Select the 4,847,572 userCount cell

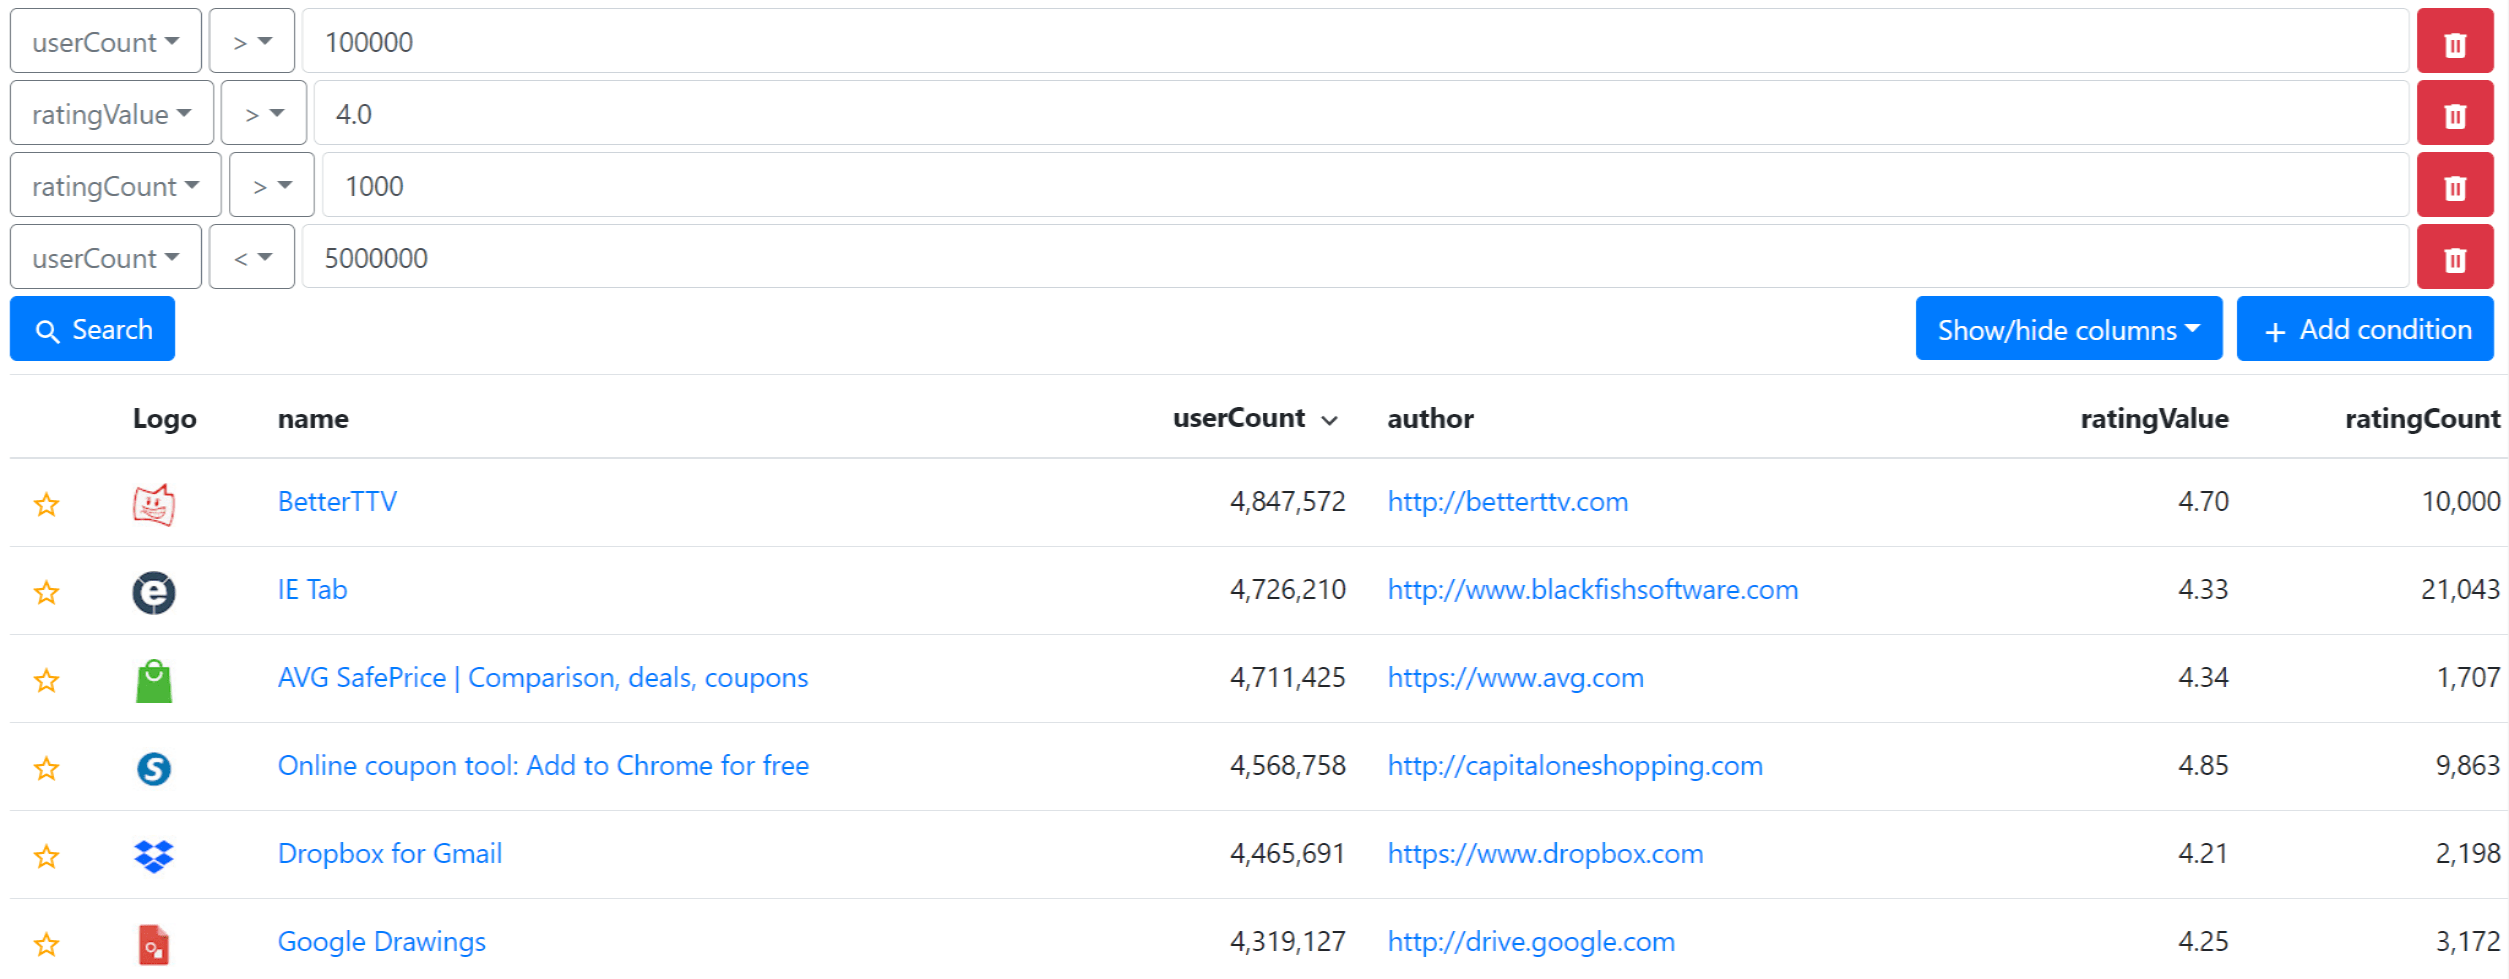point(1287,501)
